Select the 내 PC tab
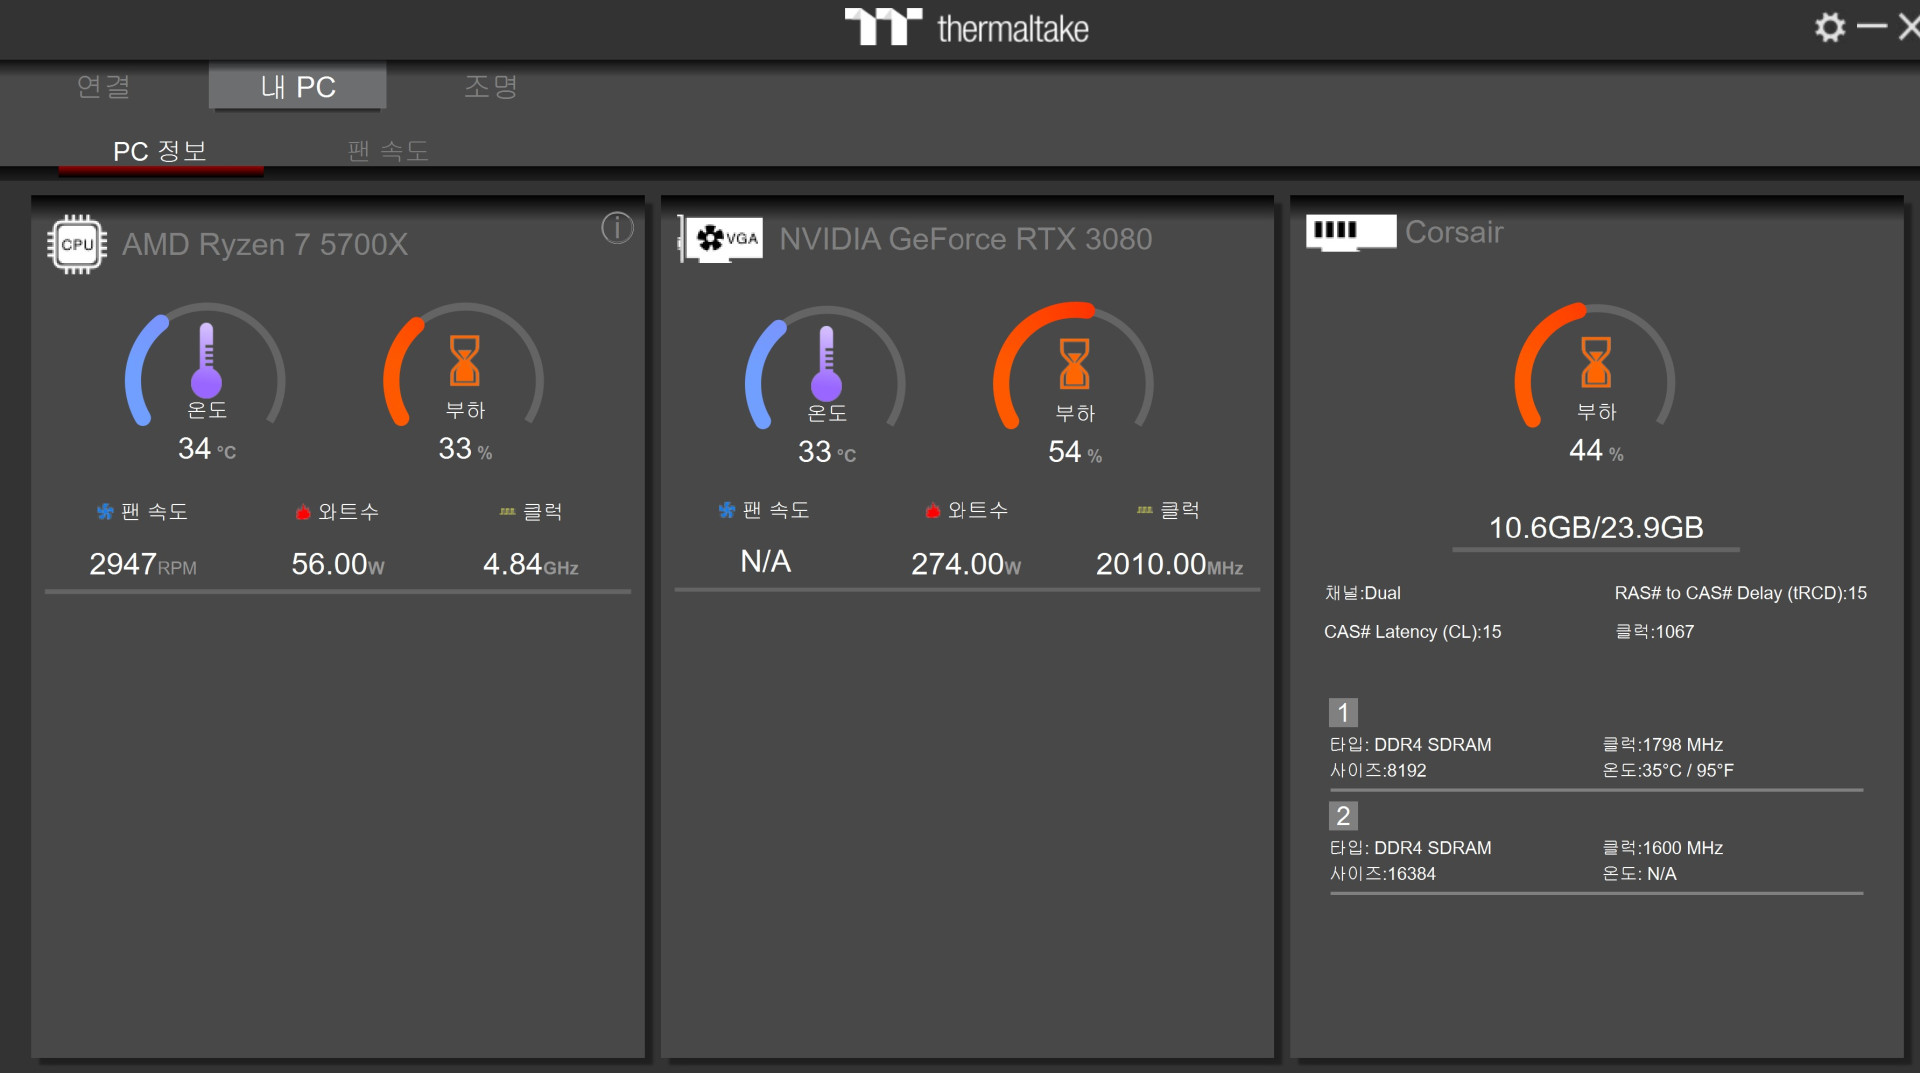This screenshot has height=1073, width=1920. pos(298,87)
